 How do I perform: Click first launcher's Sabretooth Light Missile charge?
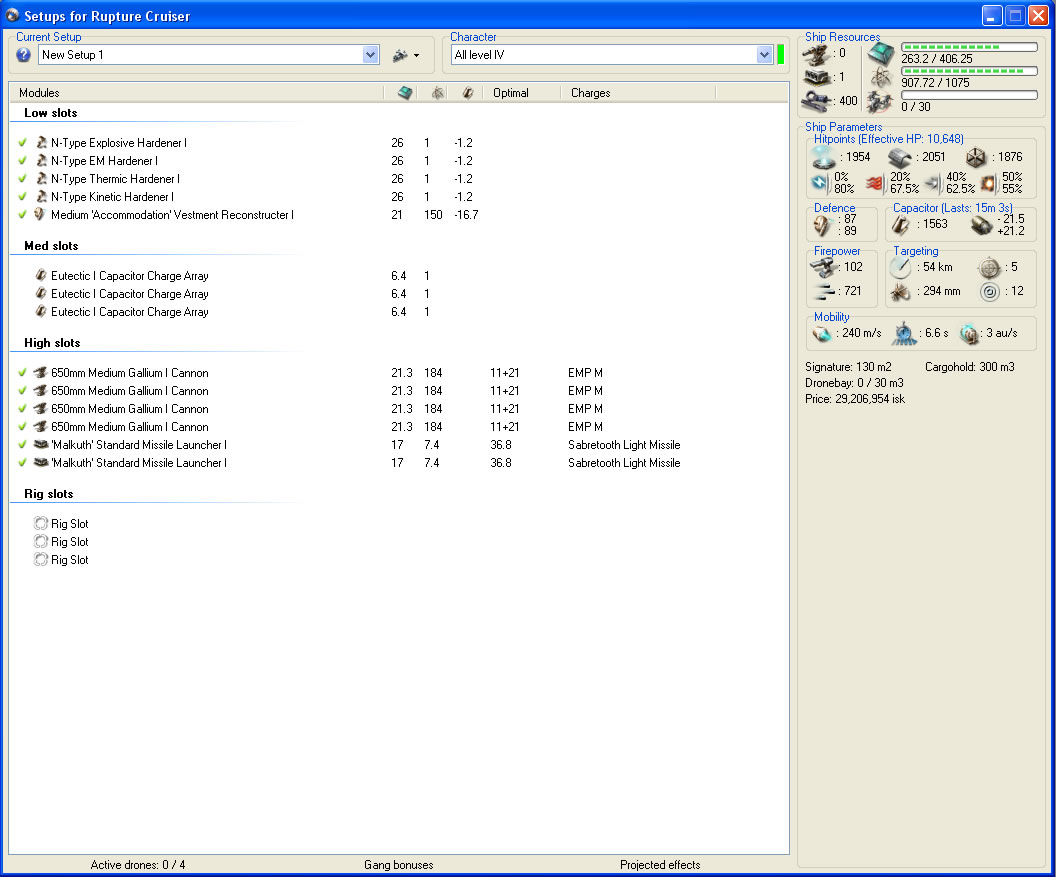[624, 445]
